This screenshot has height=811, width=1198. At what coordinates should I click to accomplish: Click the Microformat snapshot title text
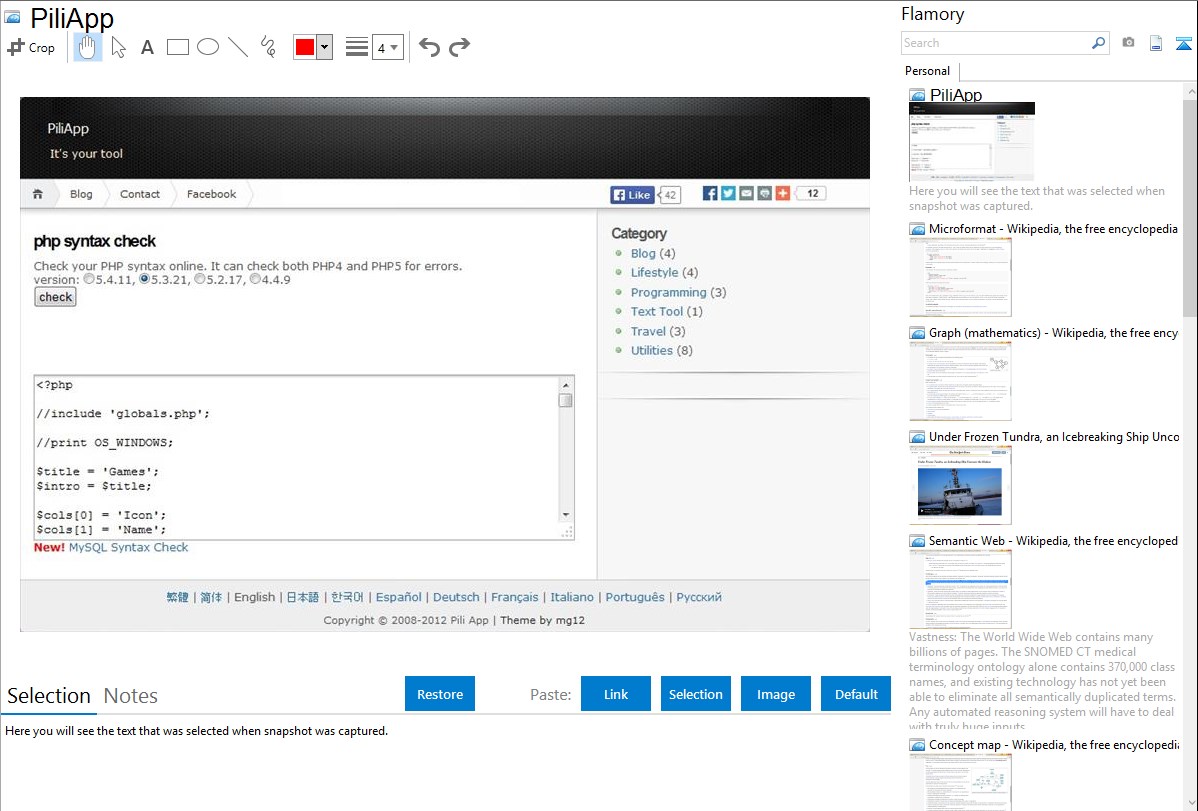tap(1053, 229)
